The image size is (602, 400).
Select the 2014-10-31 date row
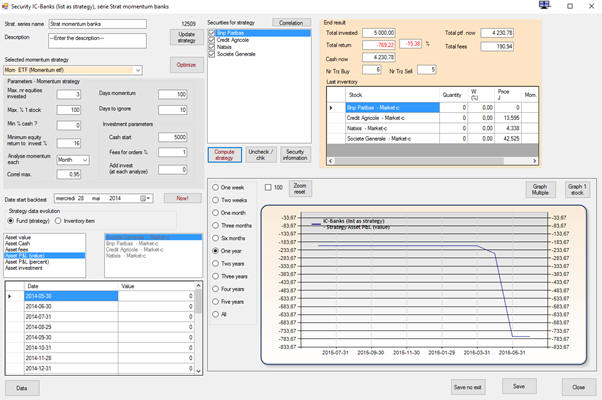(x=100, y=348)
